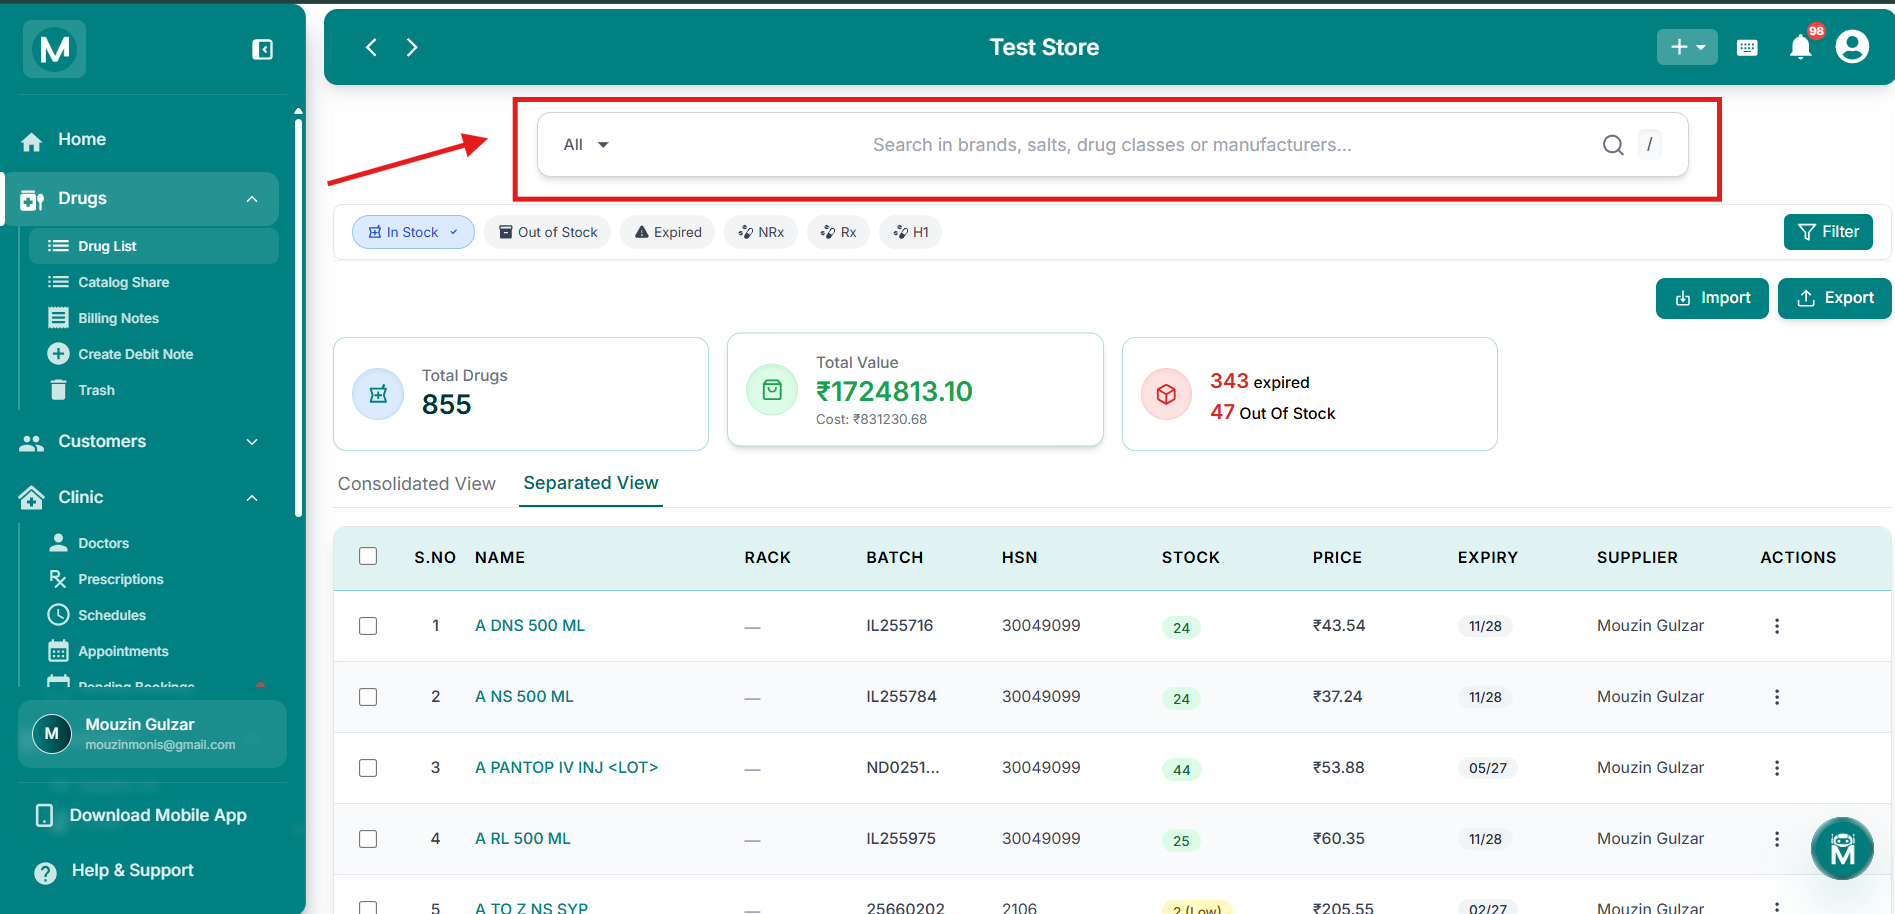This screenshot has width=1895, height=914.
Task: Toggle the select-all header checkbox
Action: coord(368,556)
